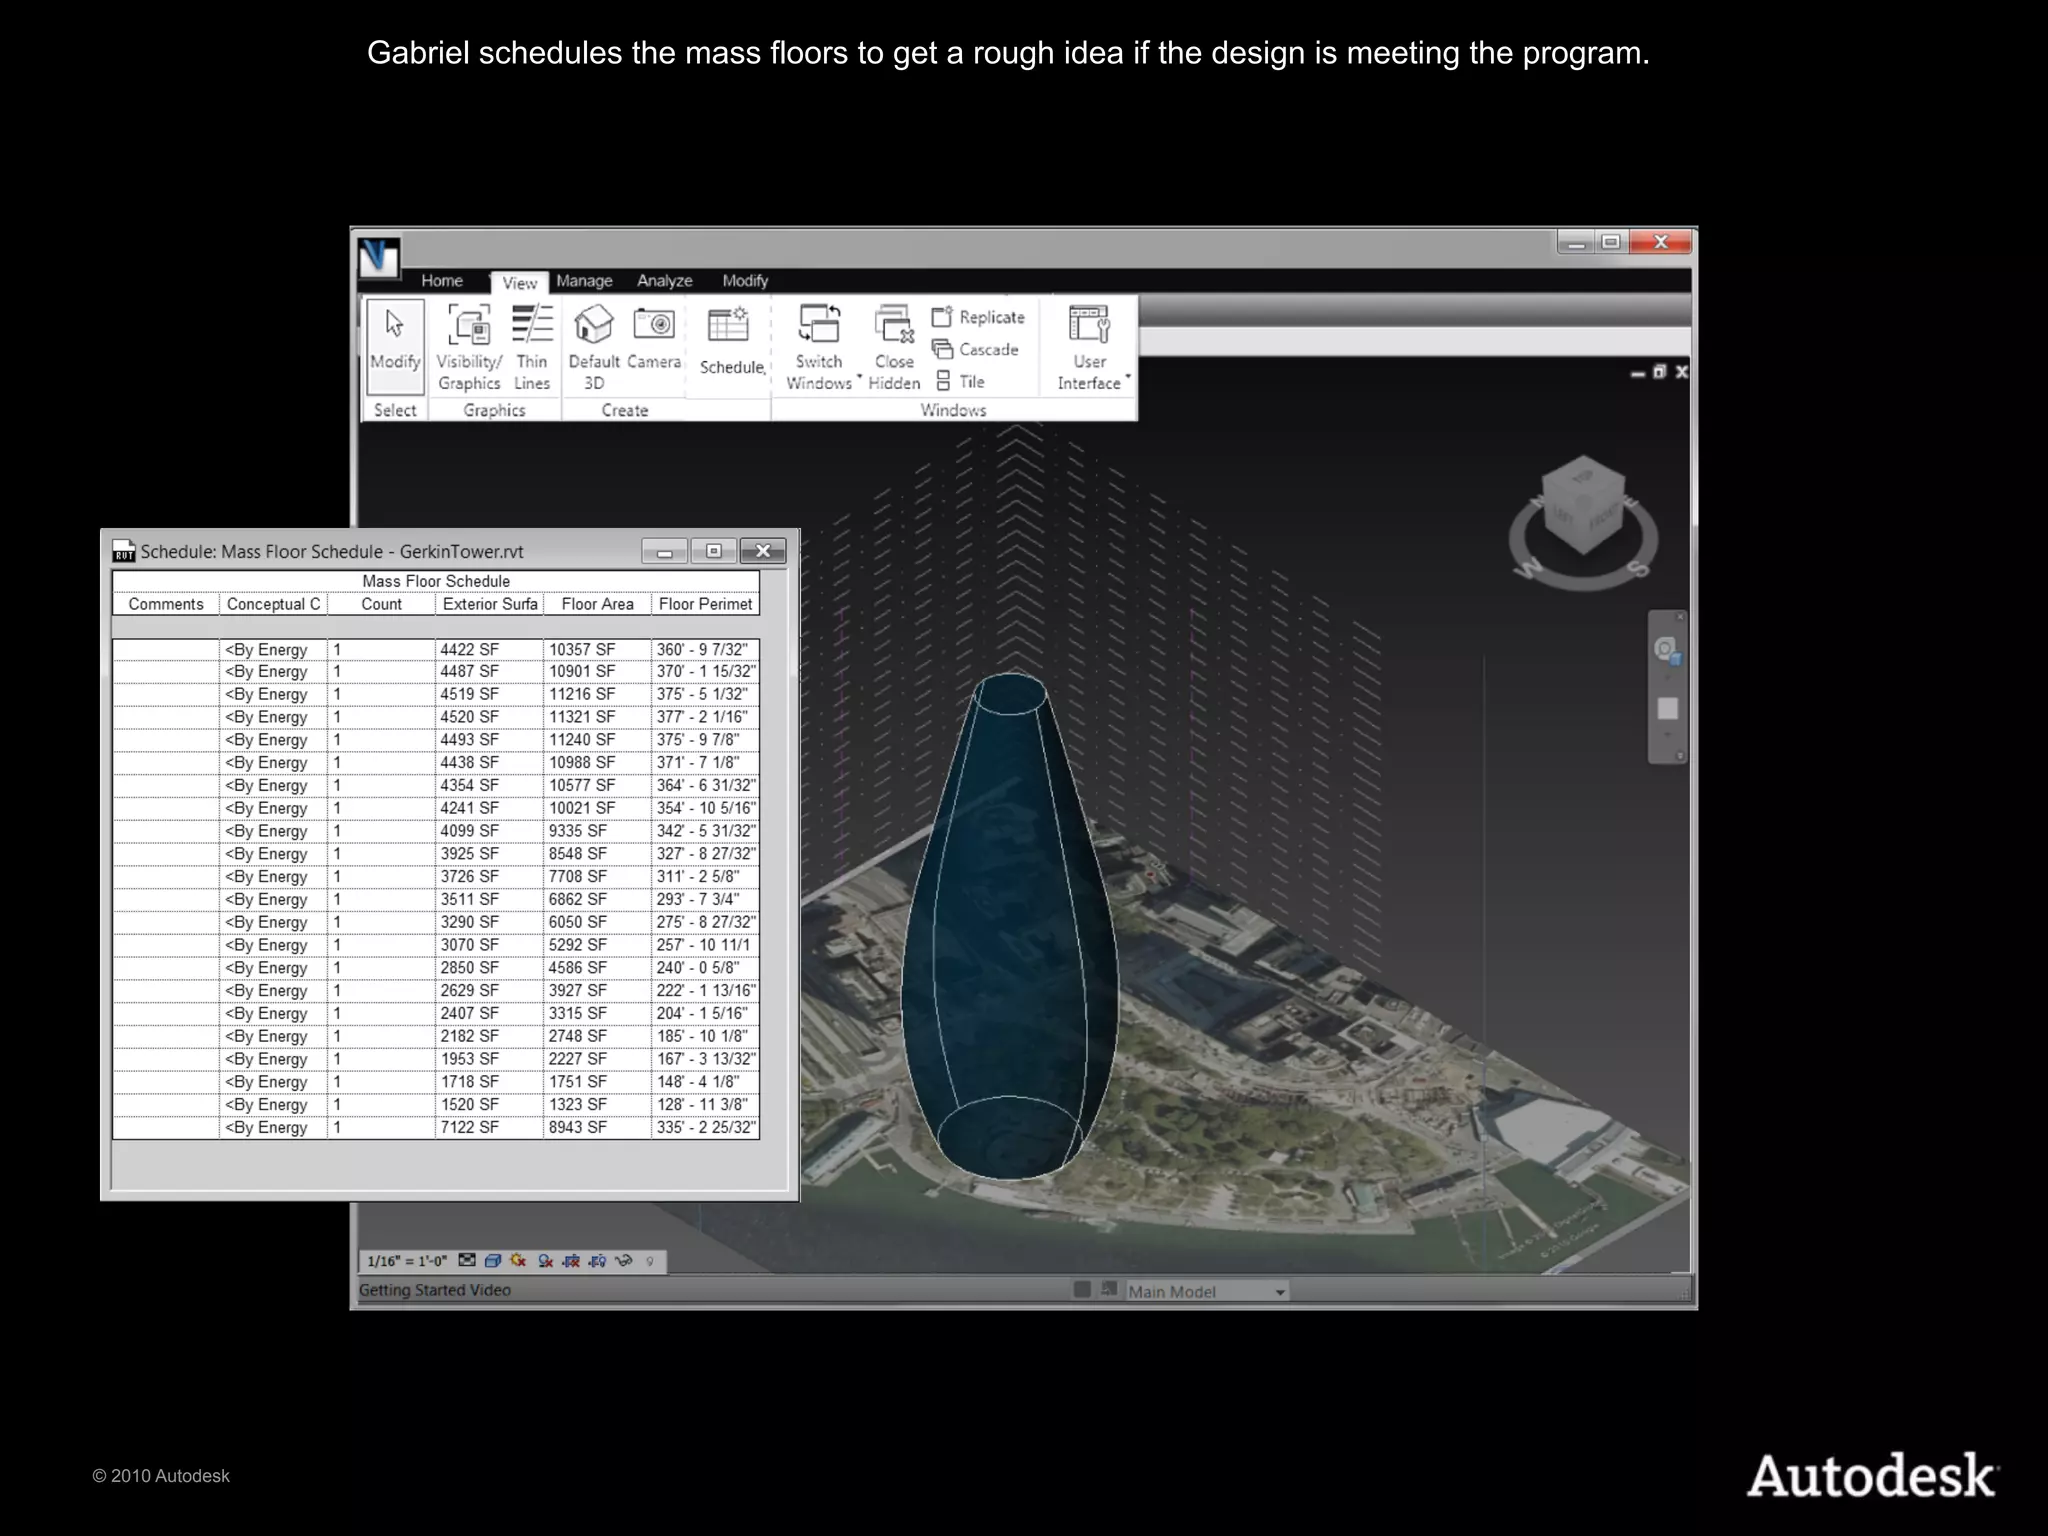Change the visual style cube icon
The height and width of the screenshot is (1536, 2048).
point(492,1261)
